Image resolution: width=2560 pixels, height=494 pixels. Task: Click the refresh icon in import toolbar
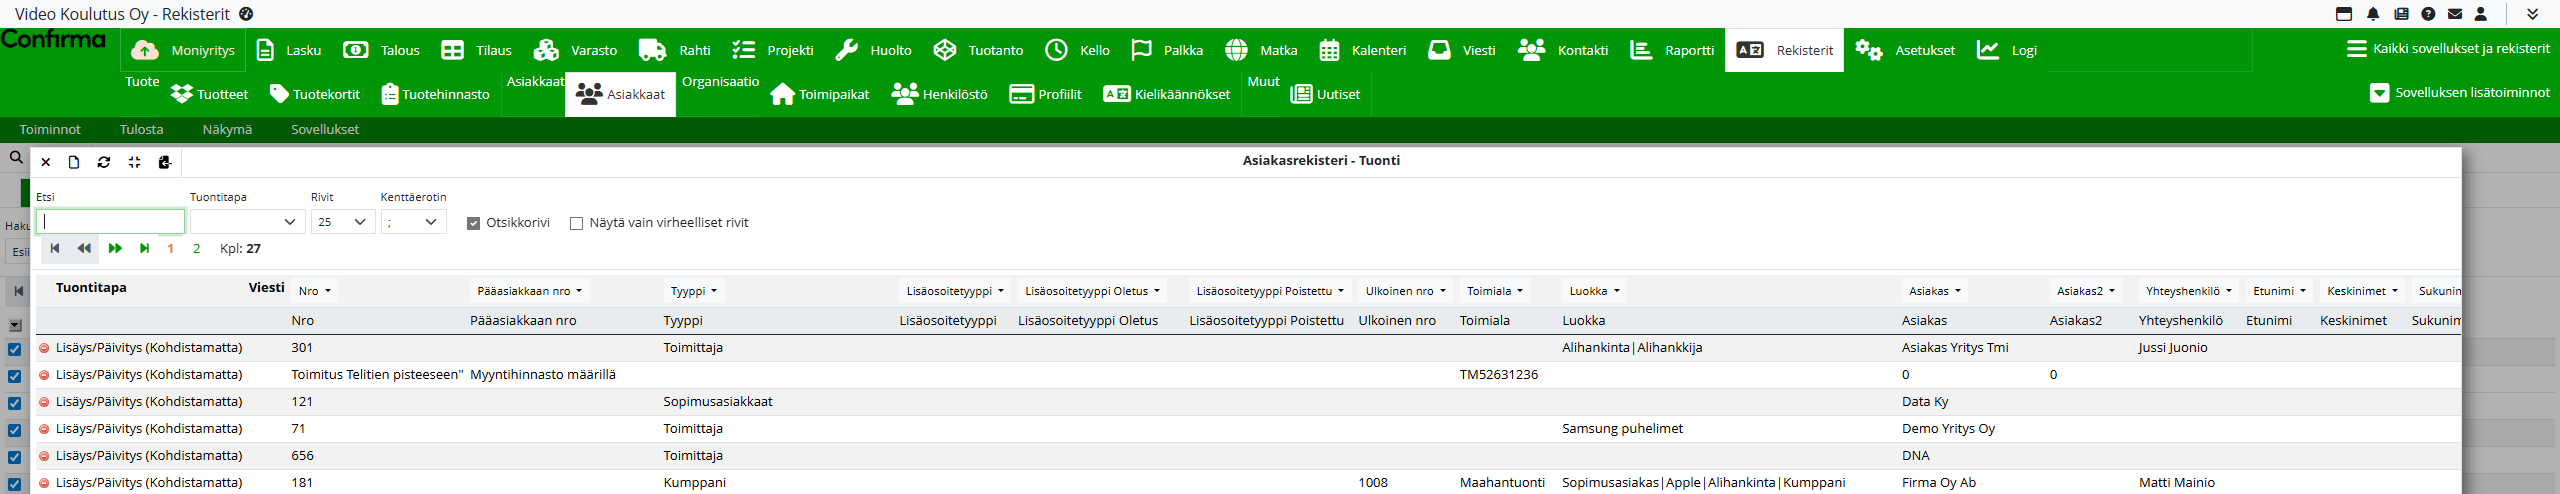coord(104,162)
